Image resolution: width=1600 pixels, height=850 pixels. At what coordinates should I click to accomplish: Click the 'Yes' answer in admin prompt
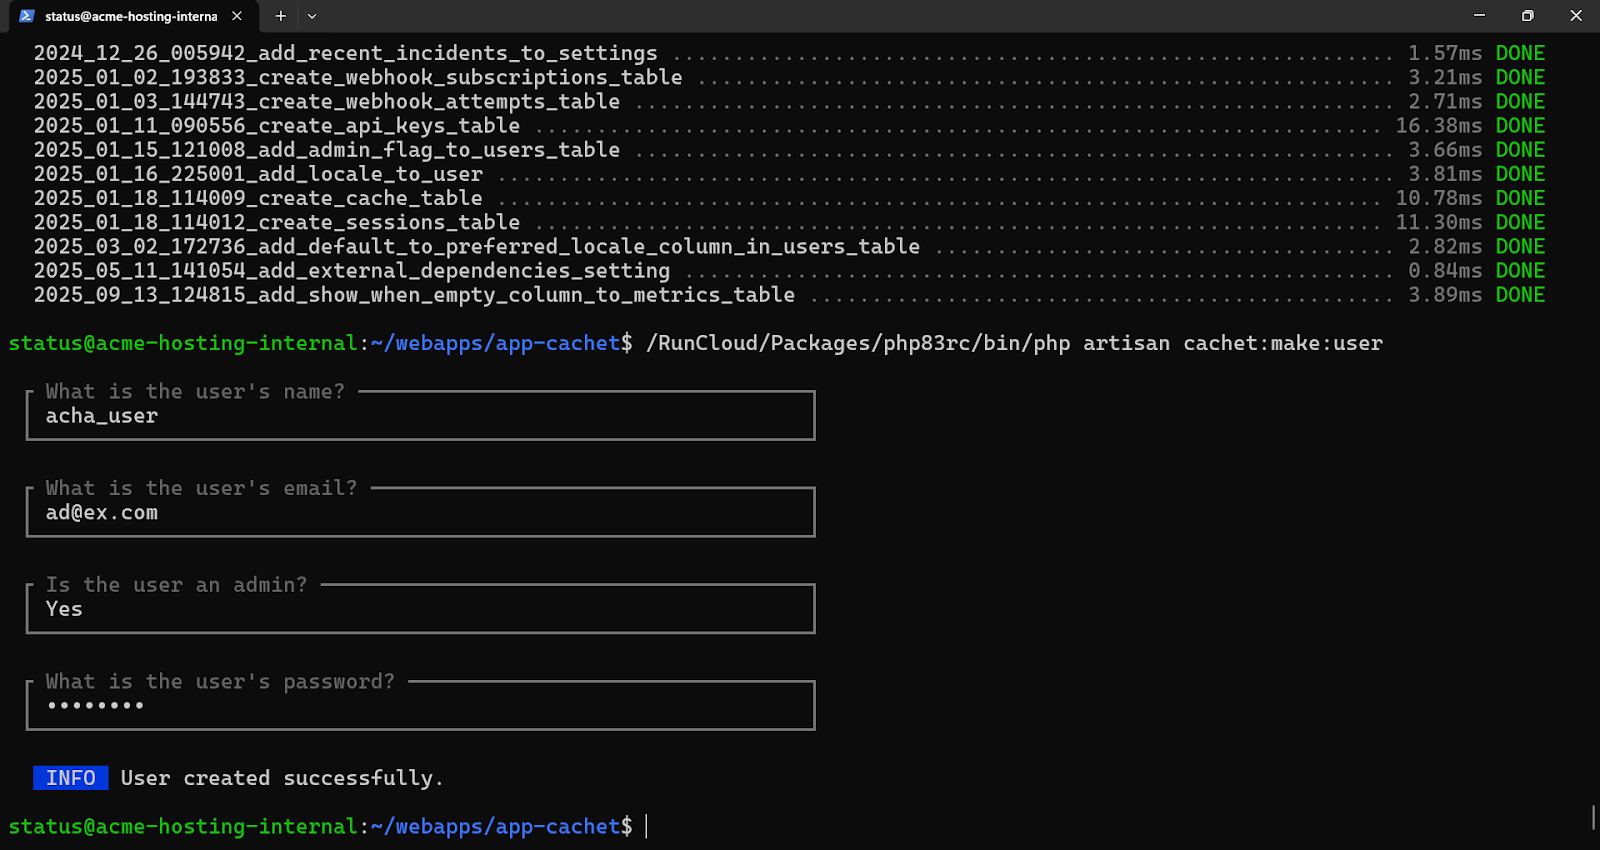[64, 609]
